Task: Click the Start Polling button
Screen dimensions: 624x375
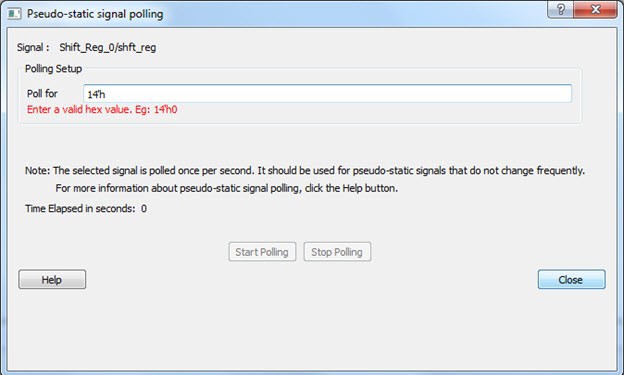Action: point(262,252)
